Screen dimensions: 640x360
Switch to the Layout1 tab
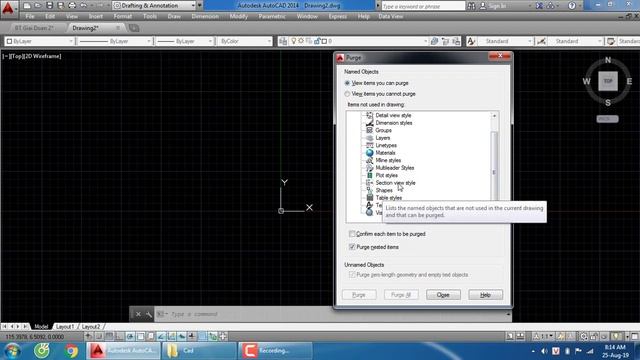point(65,327)
